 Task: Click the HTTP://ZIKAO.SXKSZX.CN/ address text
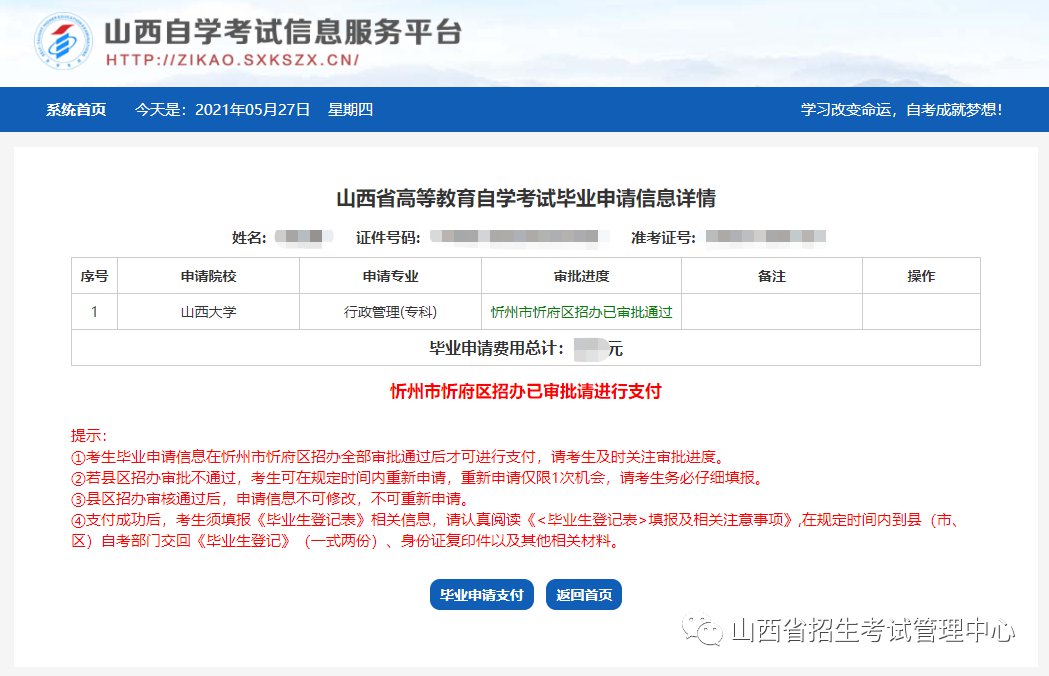point(232,60)
